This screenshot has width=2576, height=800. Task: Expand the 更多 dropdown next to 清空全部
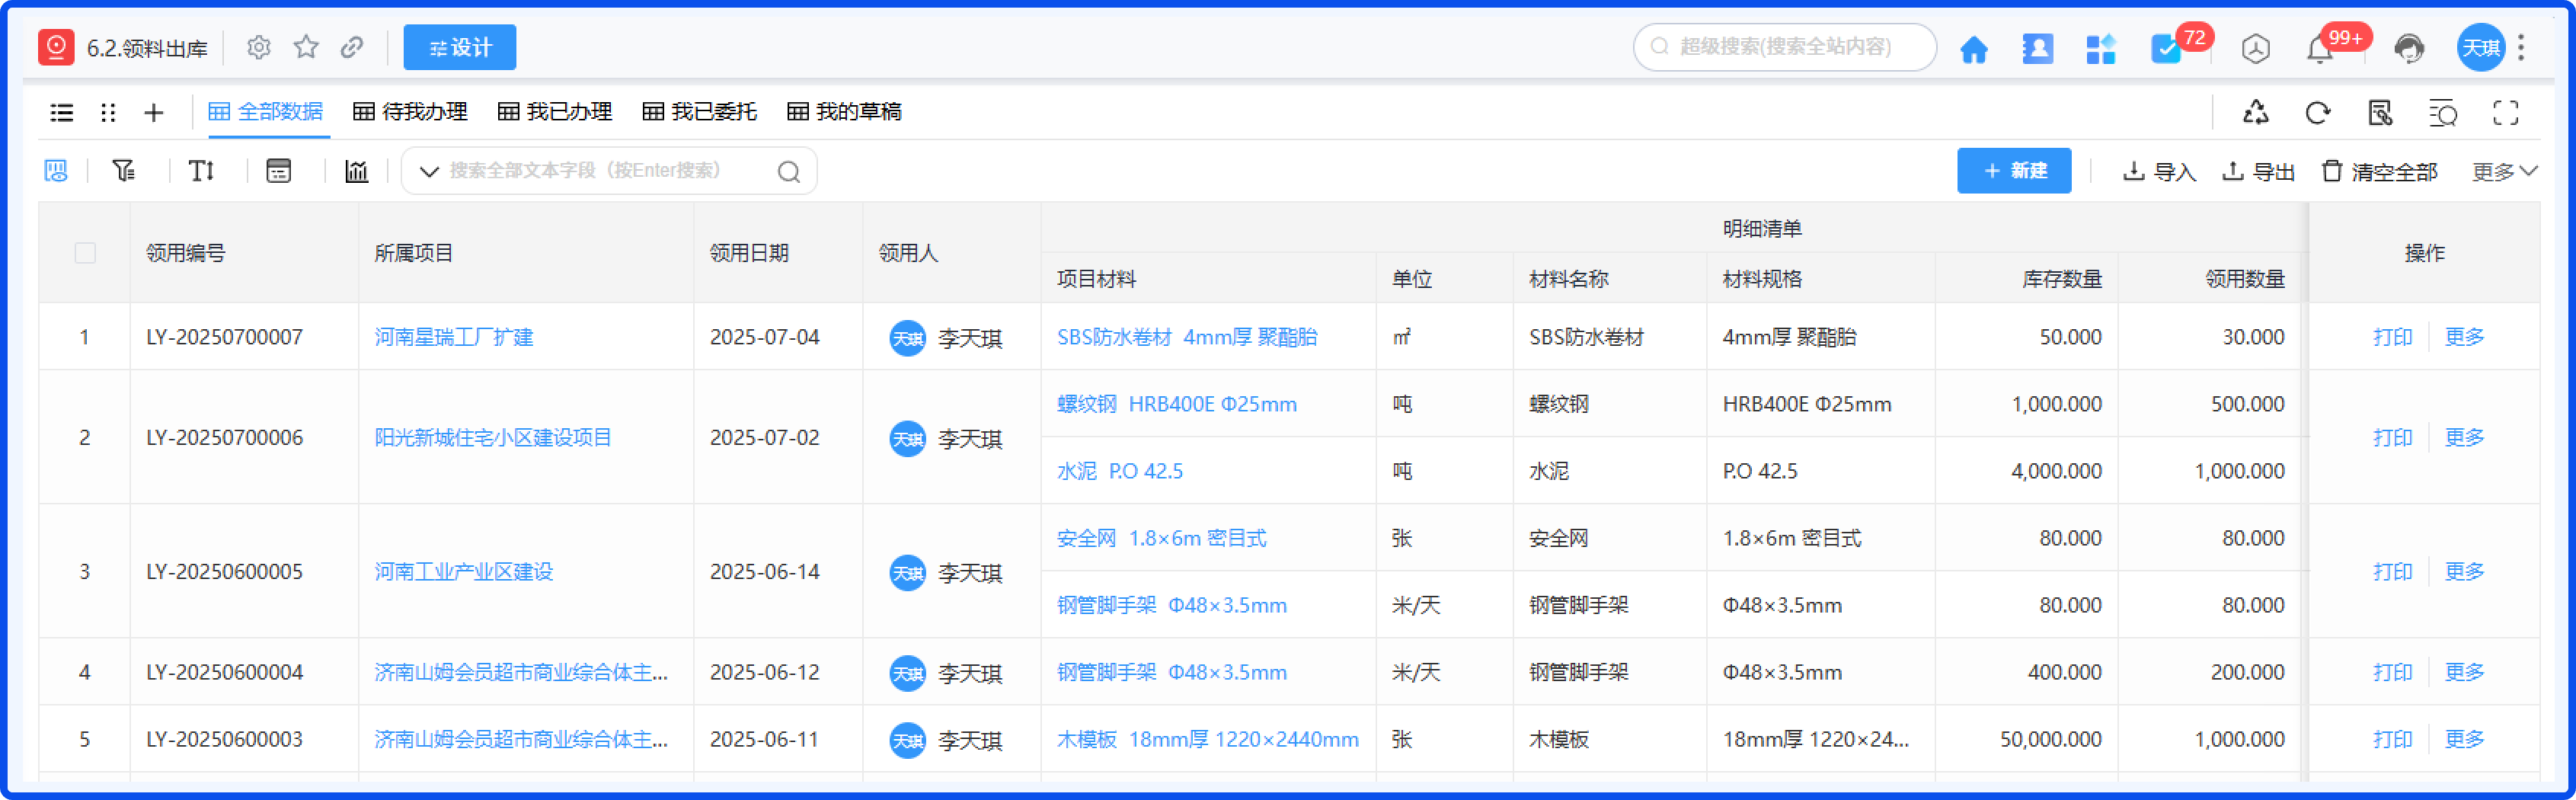click(x=2502, y=171)
